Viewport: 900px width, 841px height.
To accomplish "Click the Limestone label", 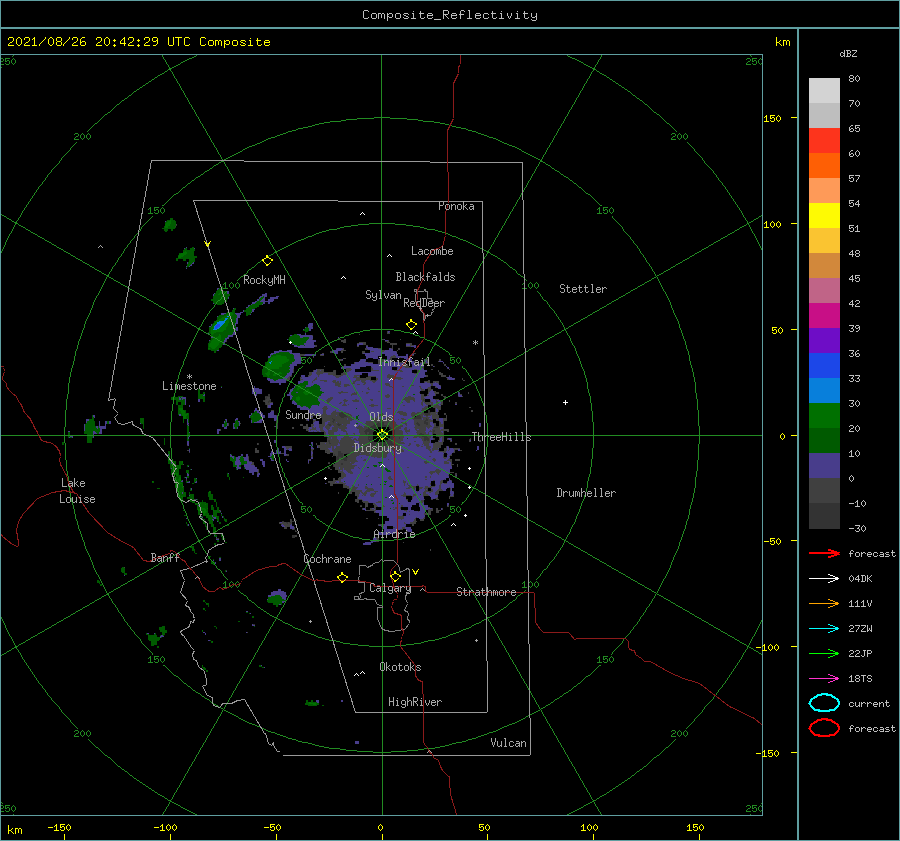I will (189, 386).
